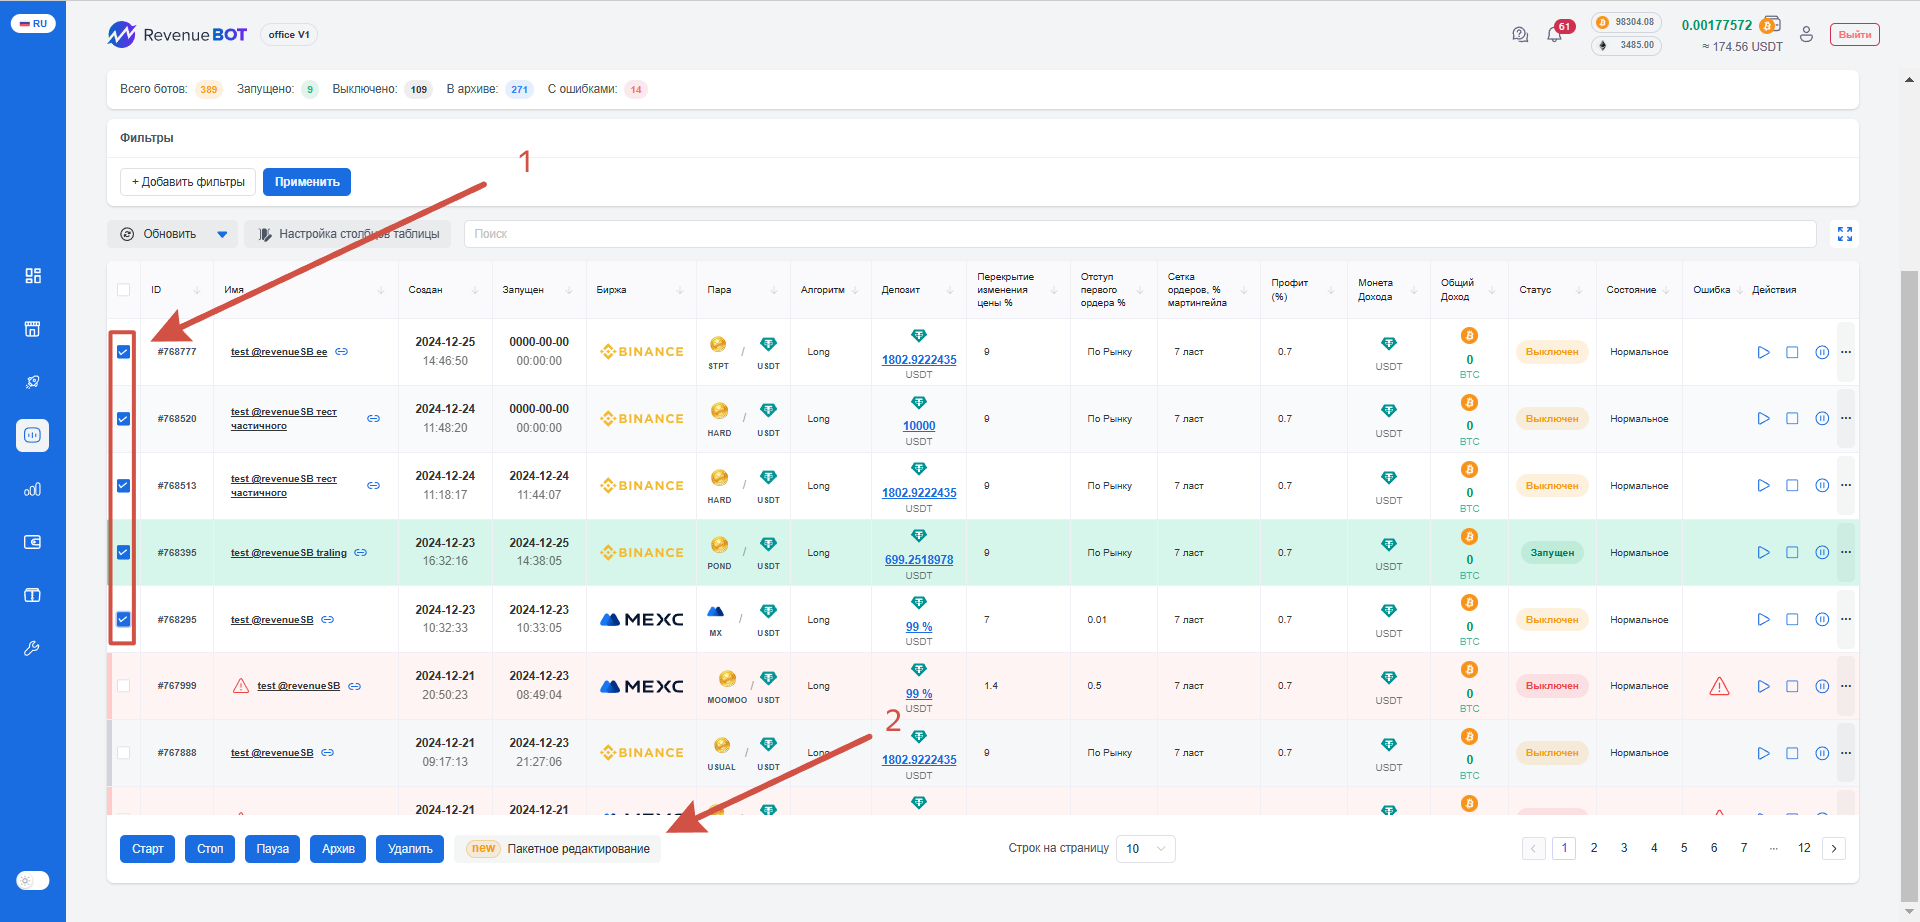
Task: Check the checkbox for bot #767999
Action: [124, 686]
